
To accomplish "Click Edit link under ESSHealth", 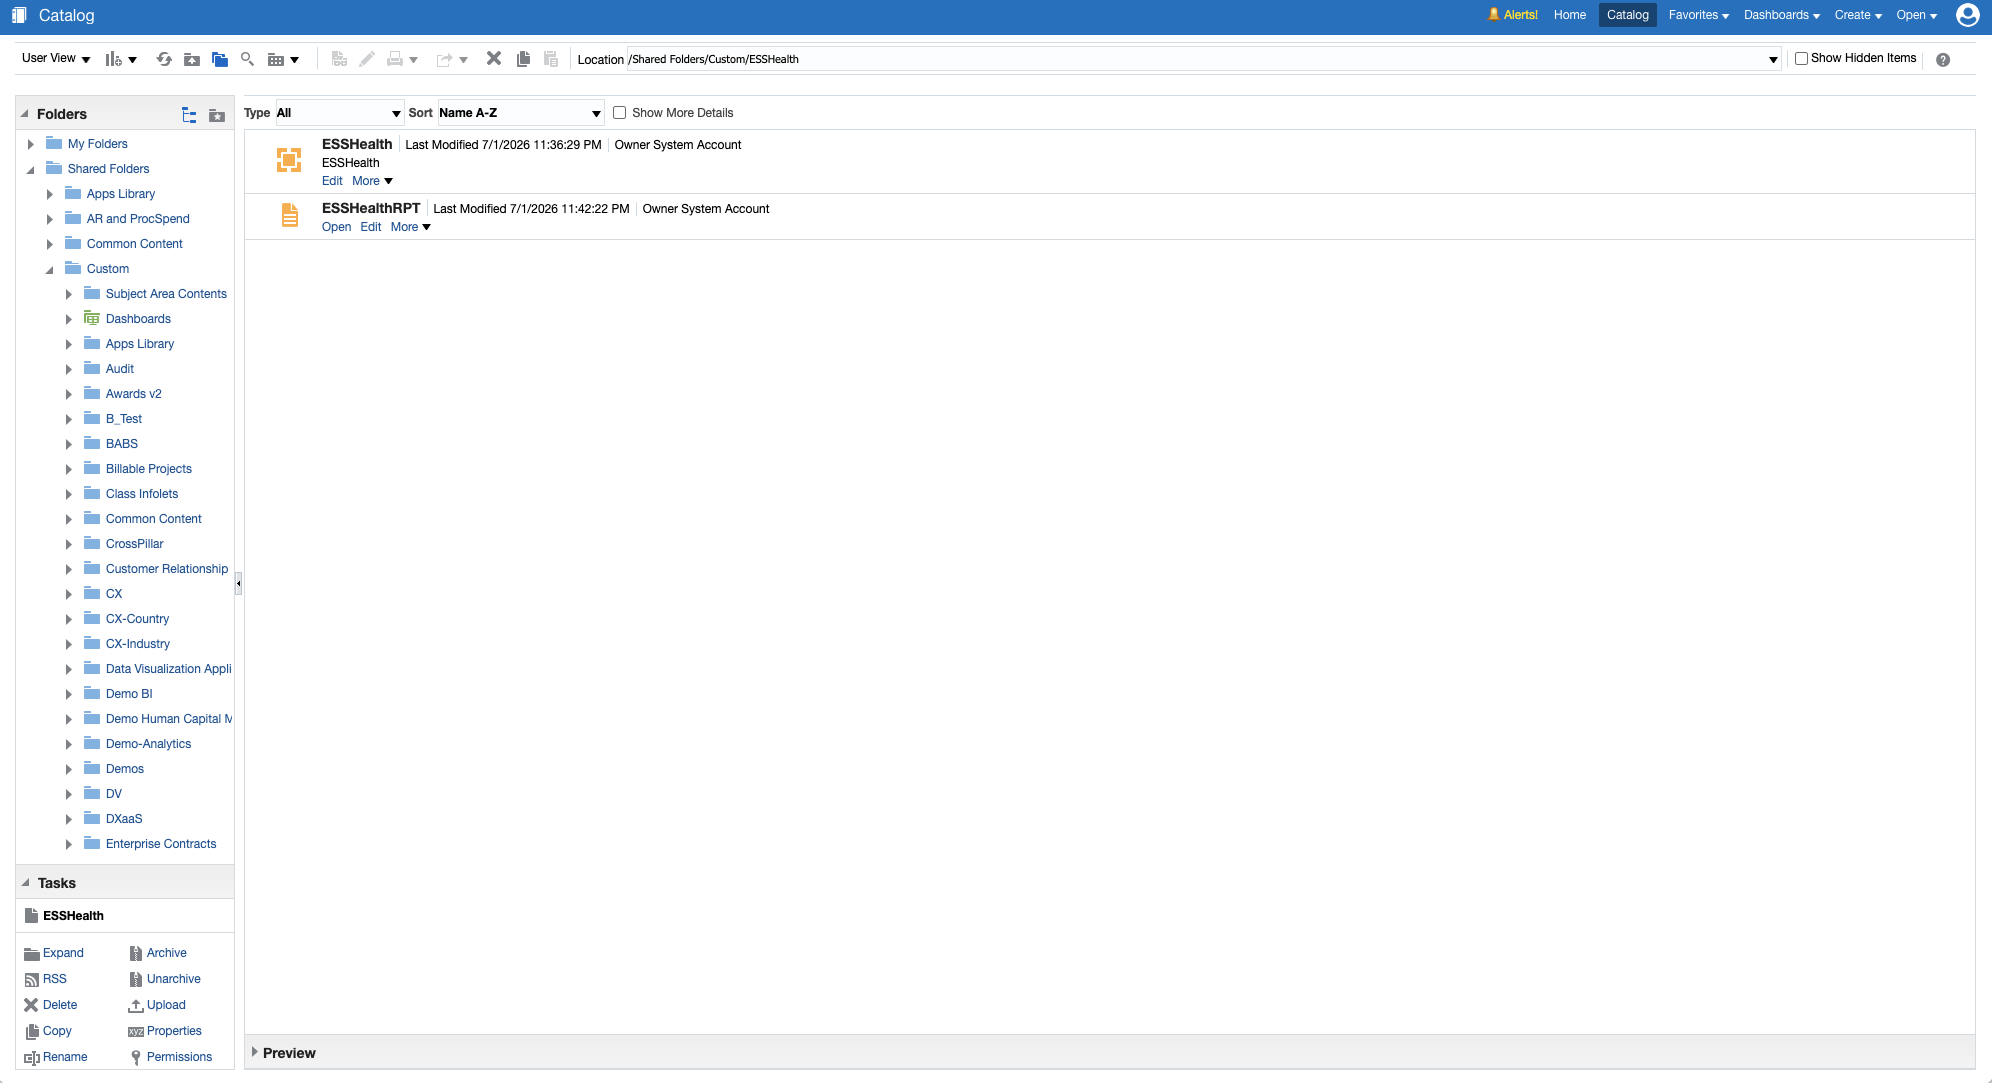I will point(332,181).
